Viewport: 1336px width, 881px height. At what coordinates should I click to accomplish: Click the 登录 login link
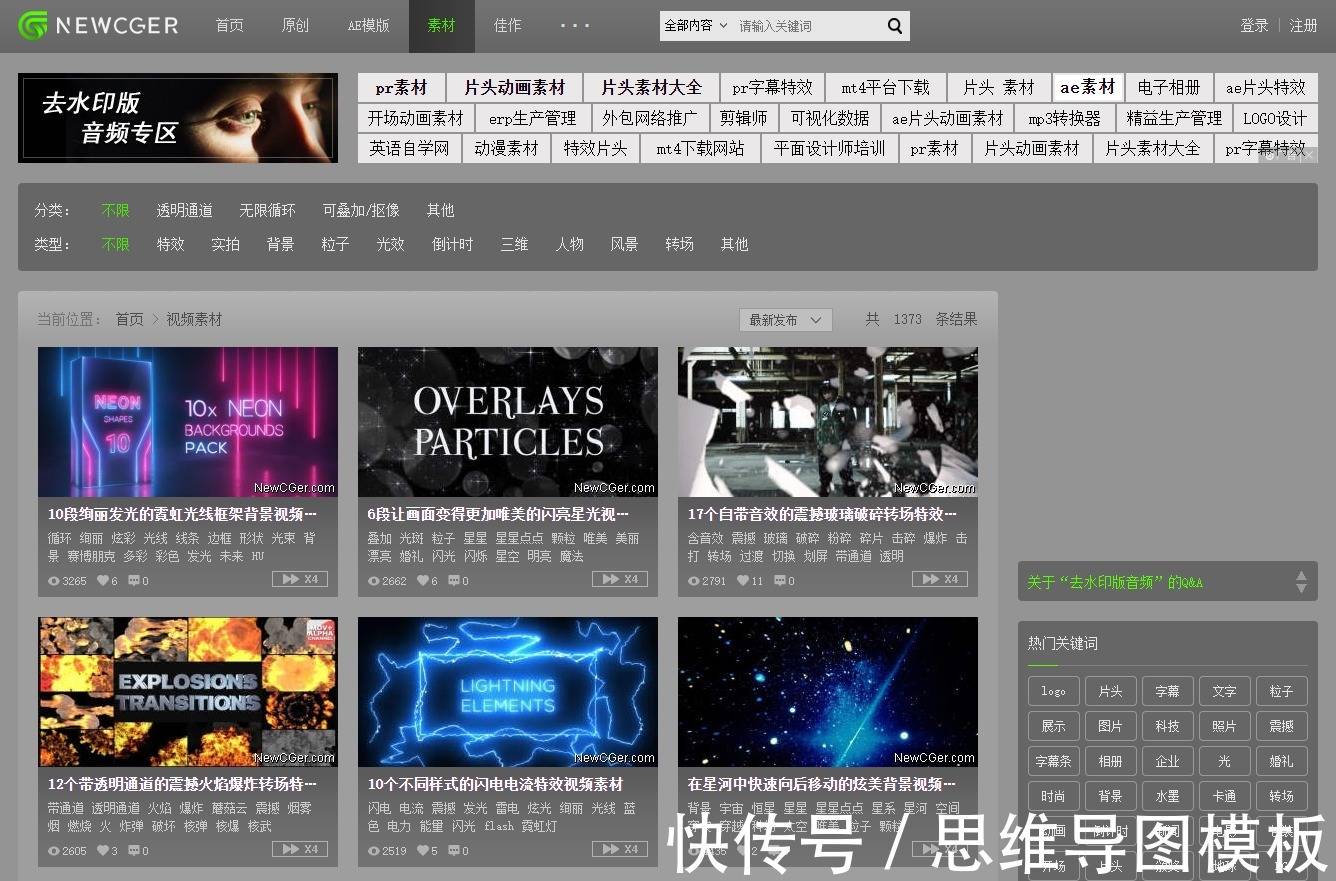tap(1254, 26)
